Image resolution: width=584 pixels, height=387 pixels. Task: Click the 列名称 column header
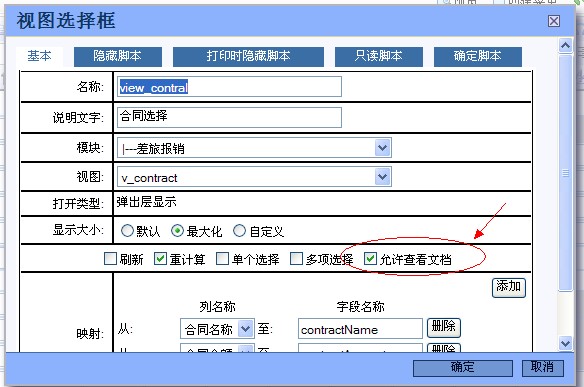(x=218, y=307)
